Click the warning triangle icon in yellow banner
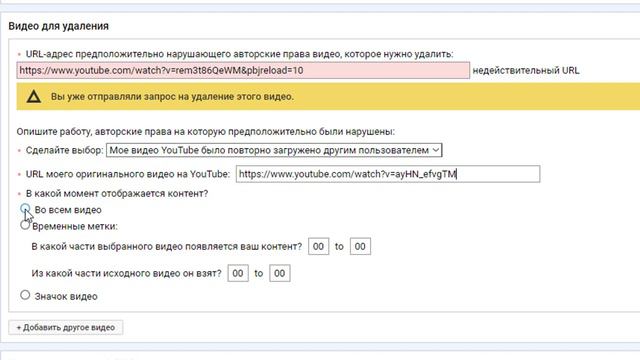Image resolution: width=640 pixels, height=360 pixels. coord(33,97)
